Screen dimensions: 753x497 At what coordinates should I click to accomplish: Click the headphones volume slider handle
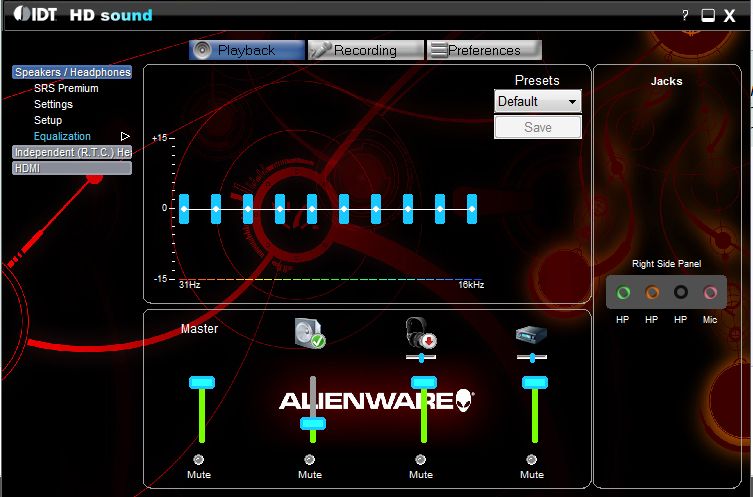(424, 382)
